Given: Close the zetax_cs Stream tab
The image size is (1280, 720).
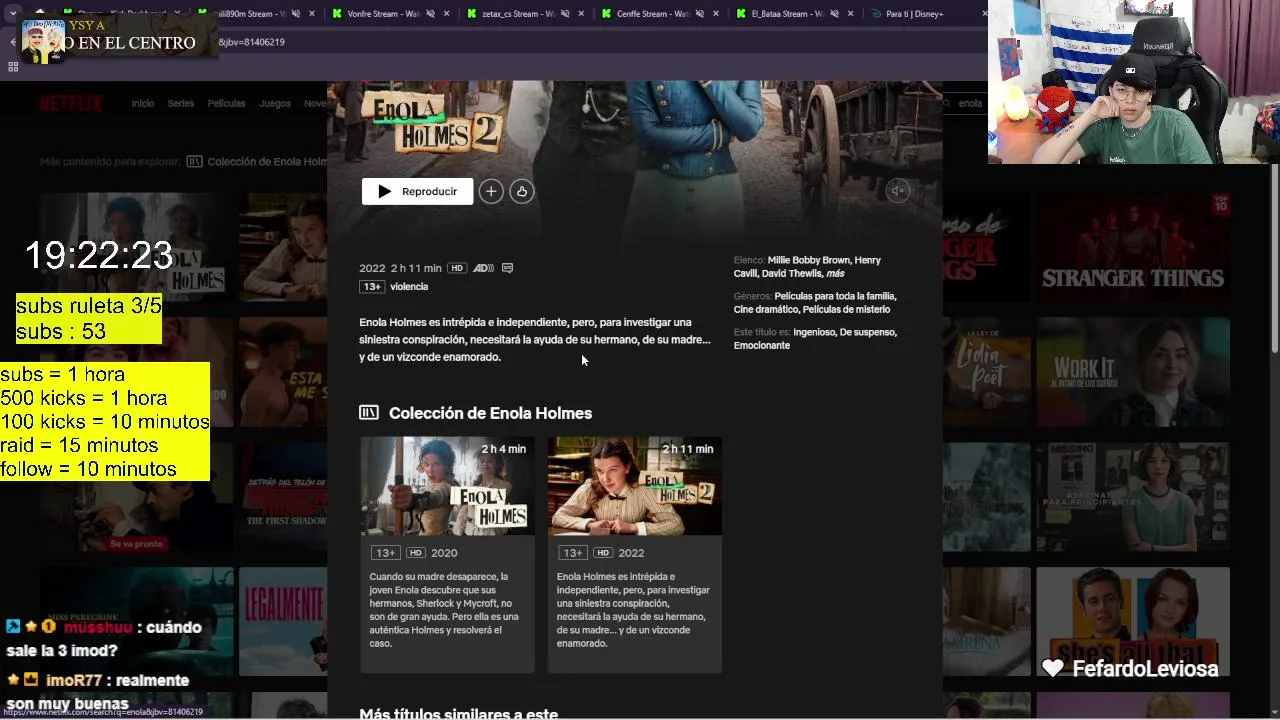Looking at the screenshot, I should [581, 14].
